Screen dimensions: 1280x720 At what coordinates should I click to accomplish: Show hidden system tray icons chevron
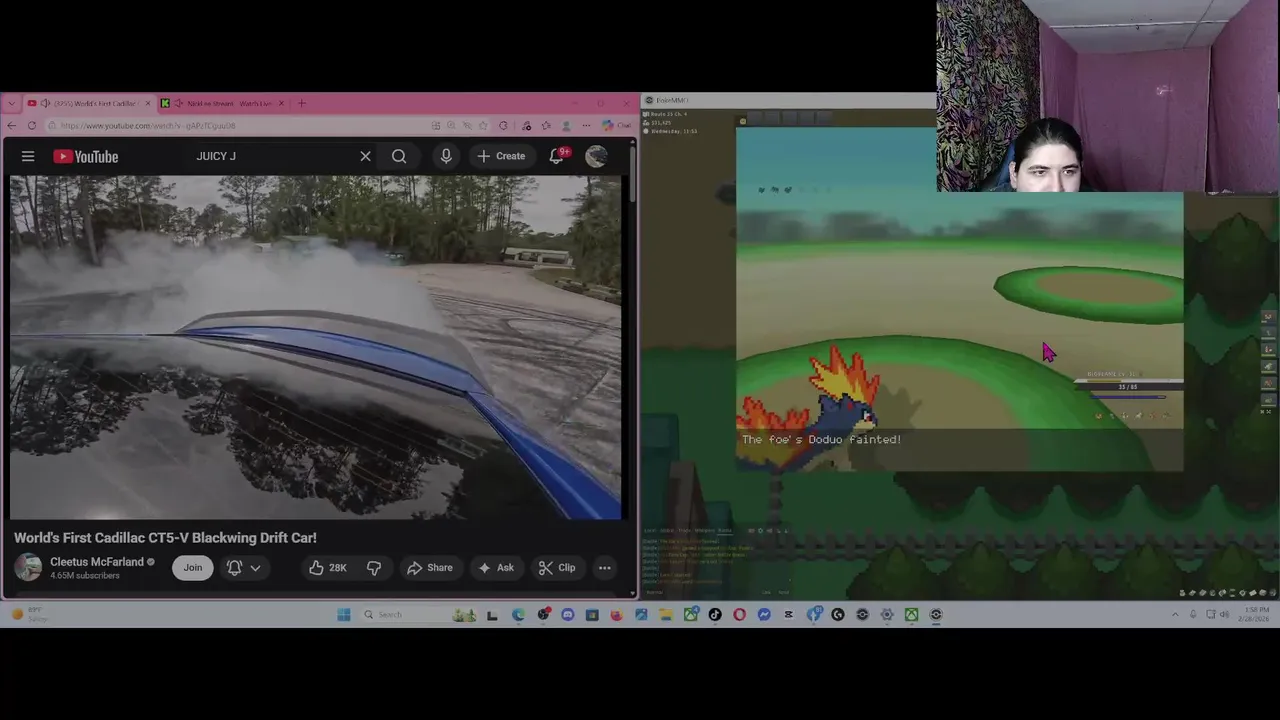(1175, 614)
